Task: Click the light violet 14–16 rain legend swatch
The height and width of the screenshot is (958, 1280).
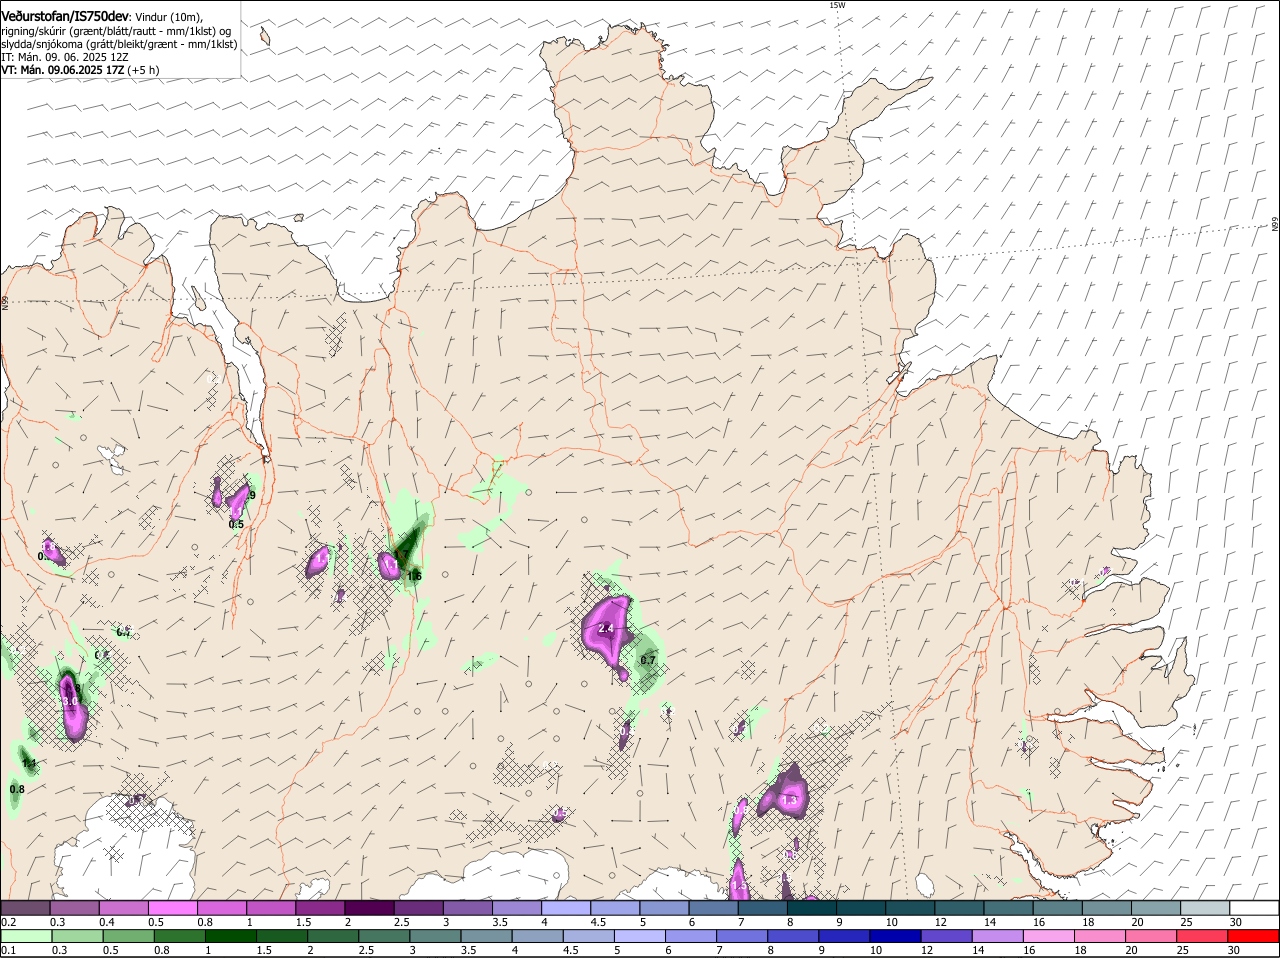Action: coord(997,936)
